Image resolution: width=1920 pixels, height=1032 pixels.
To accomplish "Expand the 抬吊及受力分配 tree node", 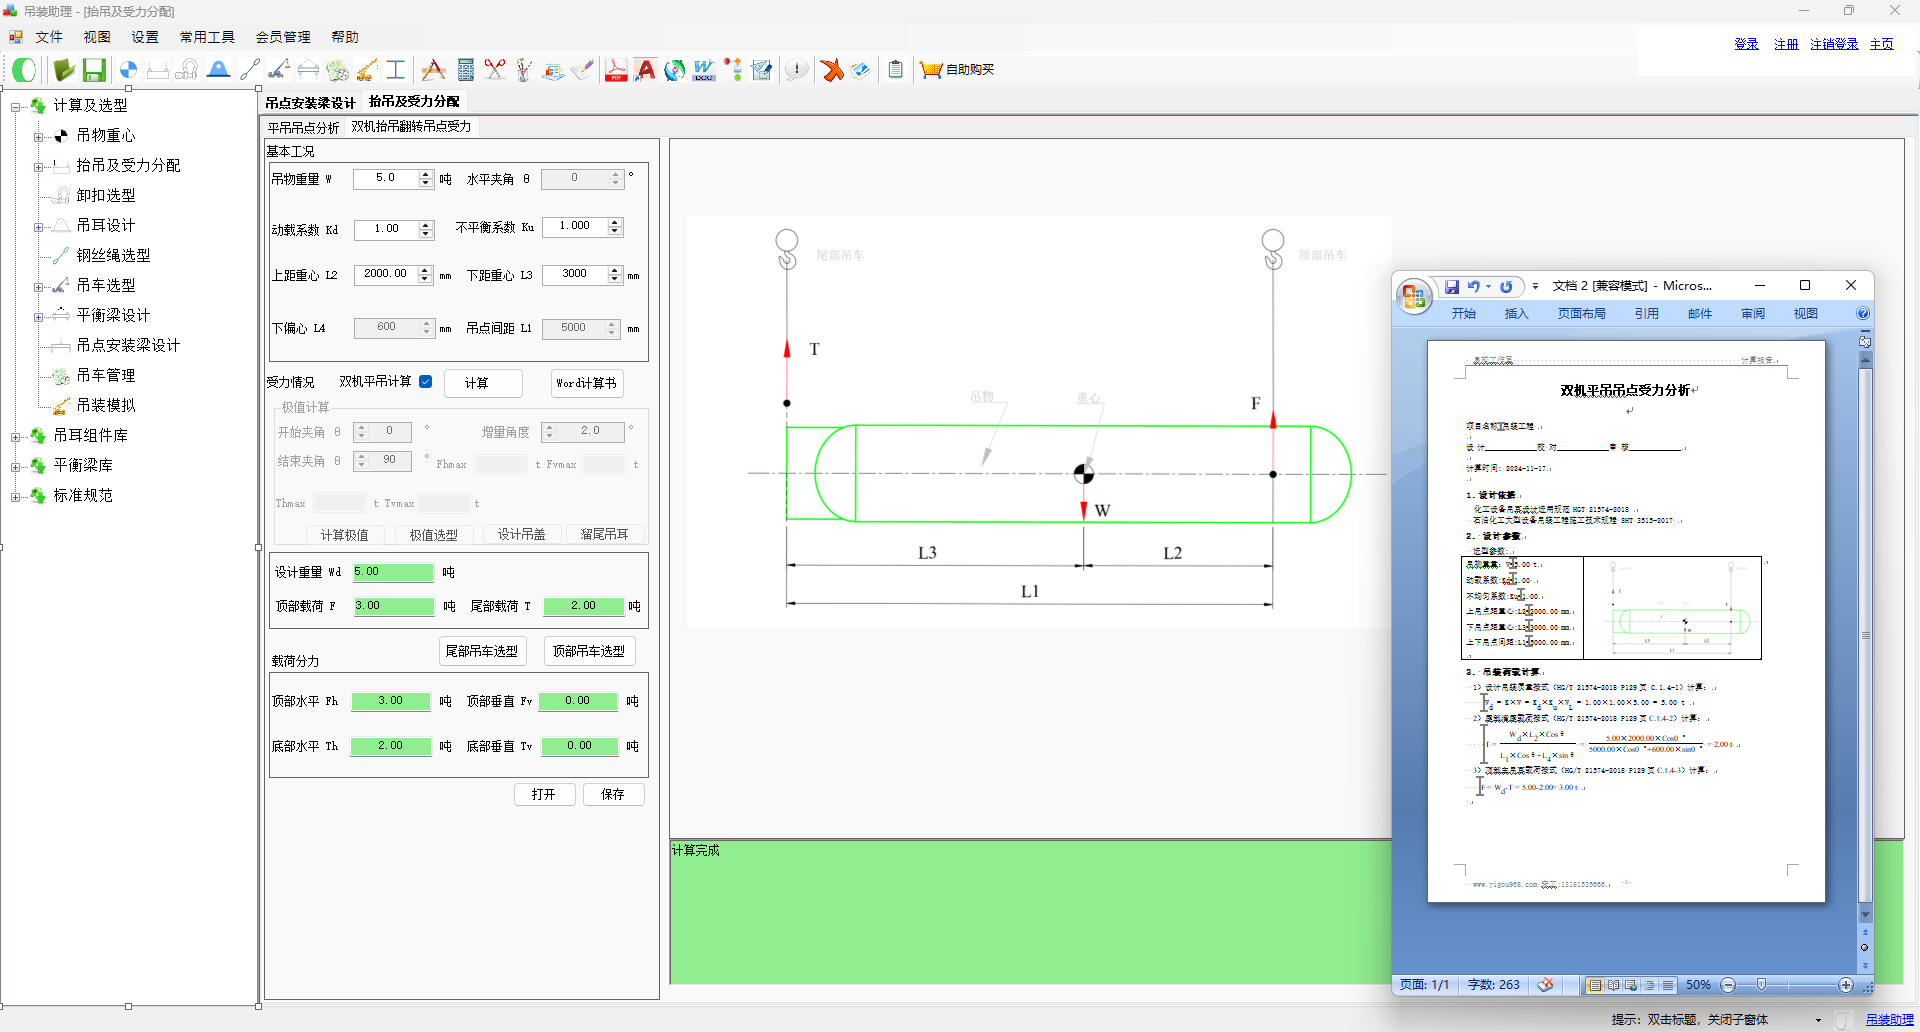I will [38, 167].
